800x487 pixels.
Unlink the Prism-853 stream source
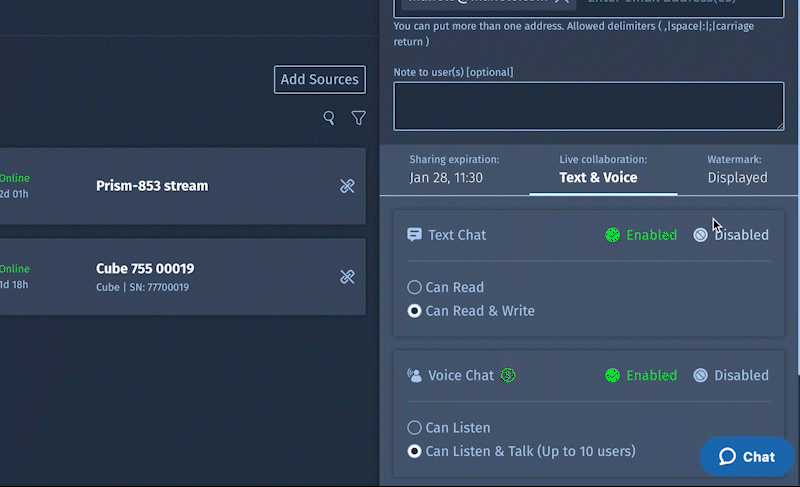click(x=347, y=186)
